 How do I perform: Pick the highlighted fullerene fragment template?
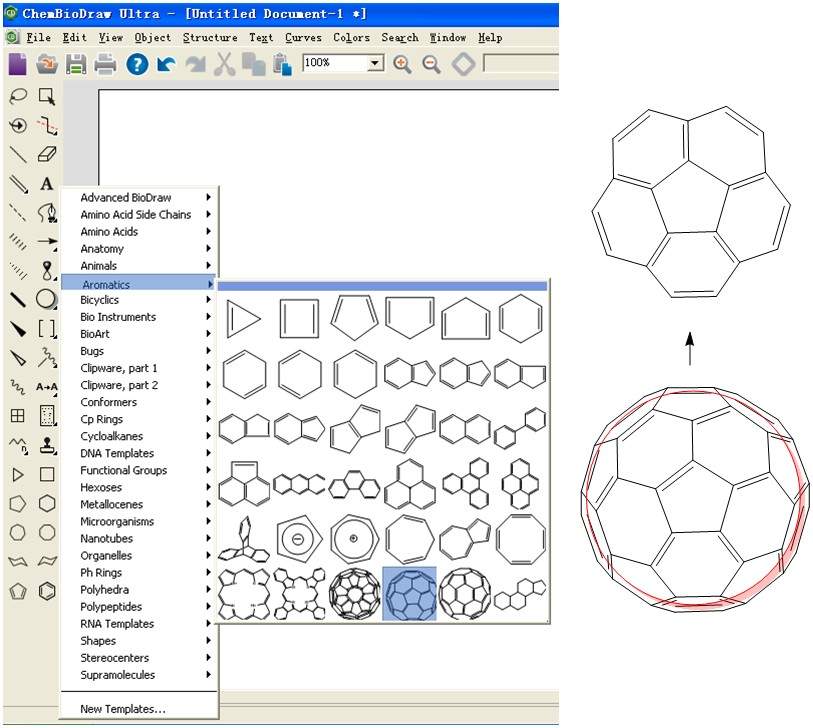click(410, 594)
